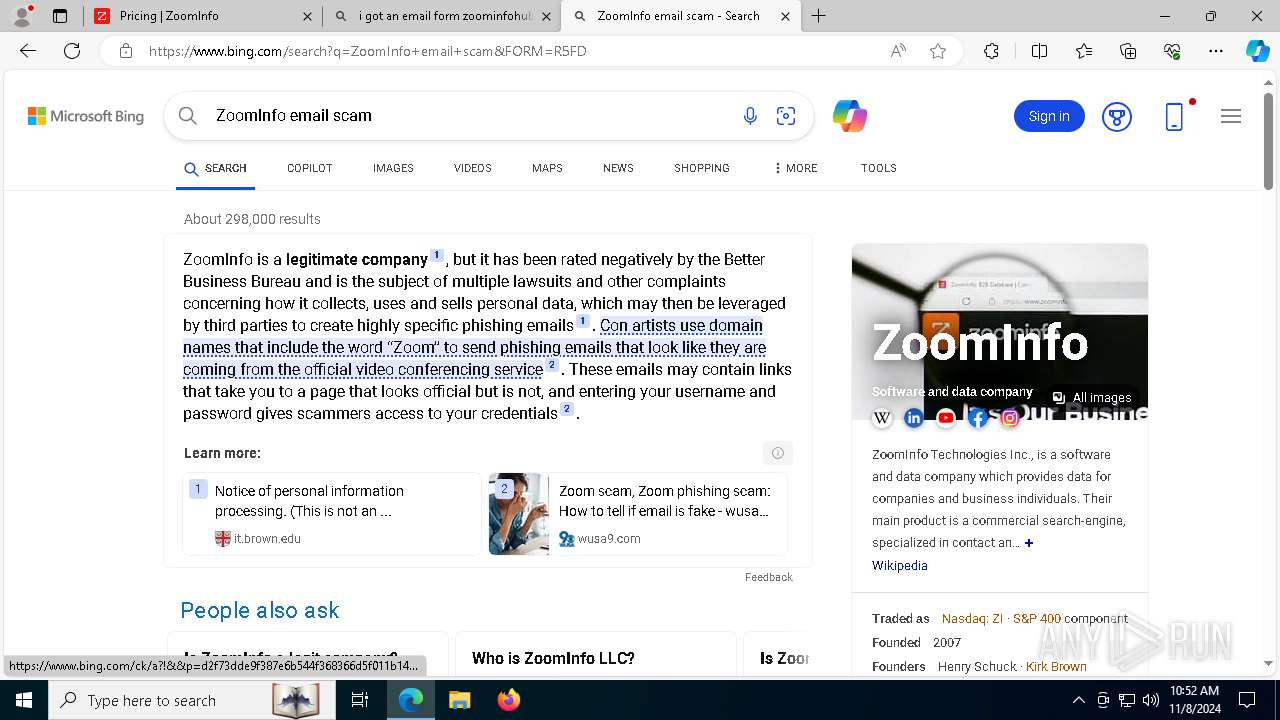Select the COPILOT search tab
The width and height of the screenshot is (1280, 720).
pos(309,168)
